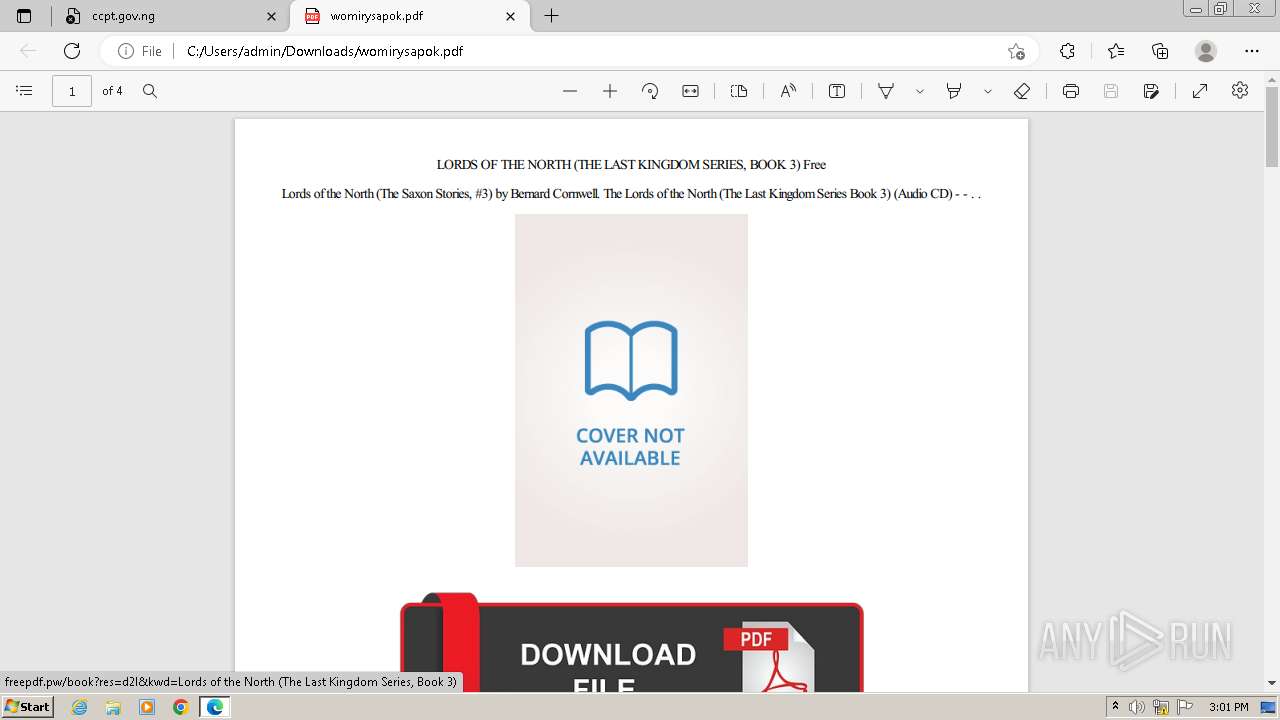
Task: Close the womirysapok.pdf tab
Action: [511, 16]
